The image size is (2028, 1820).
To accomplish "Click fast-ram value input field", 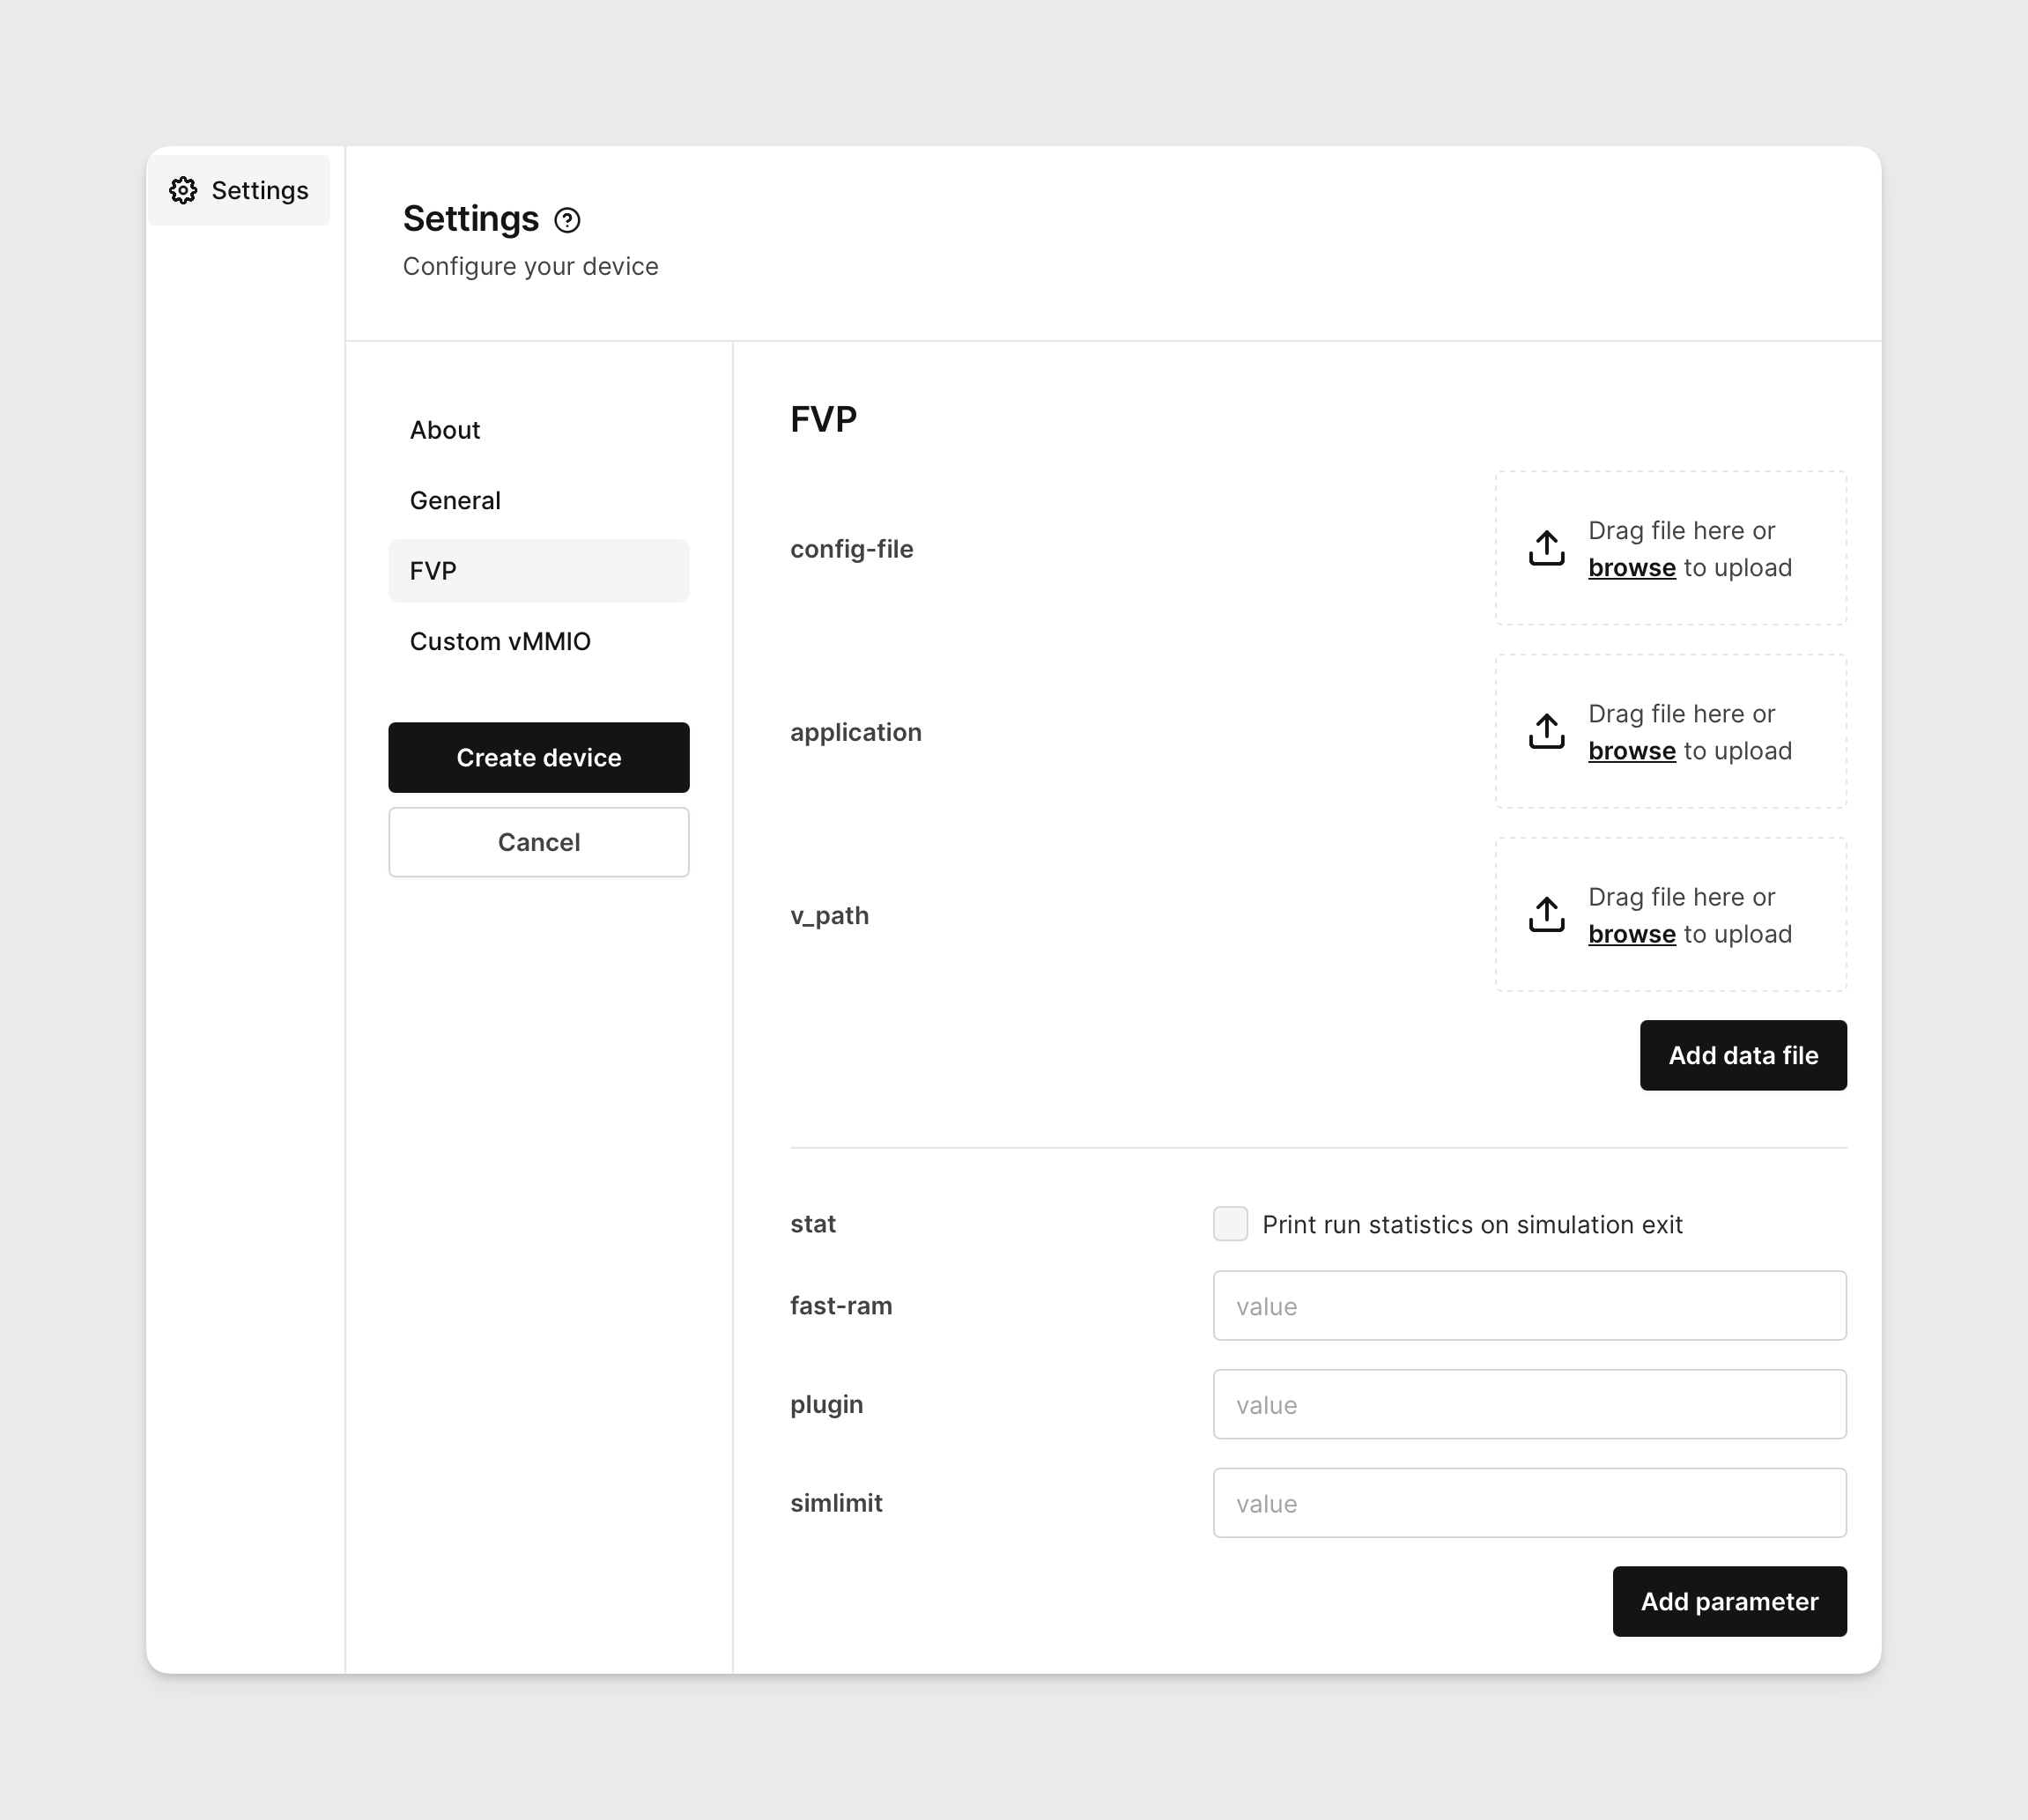I will (x=1528, y=1306).
